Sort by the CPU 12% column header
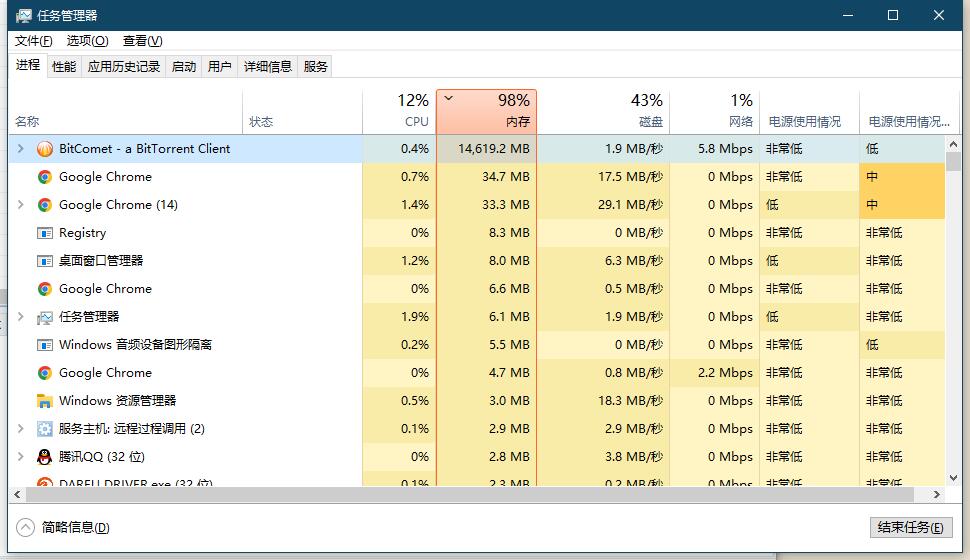The image size is (970, 560). coord(400,112)
